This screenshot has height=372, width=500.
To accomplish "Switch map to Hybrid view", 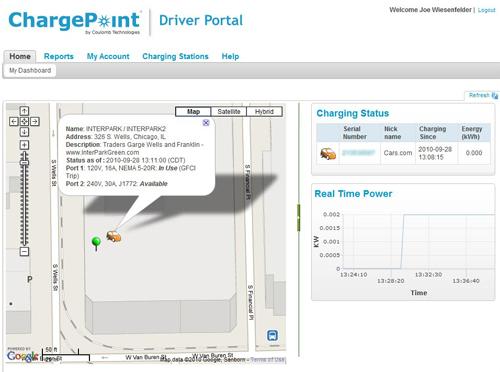I will pos(264,112).
